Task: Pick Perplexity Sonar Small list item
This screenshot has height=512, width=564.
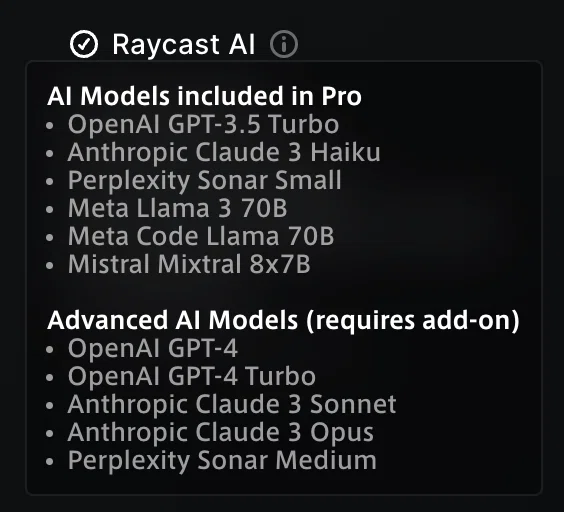Action: pos(205,180)
